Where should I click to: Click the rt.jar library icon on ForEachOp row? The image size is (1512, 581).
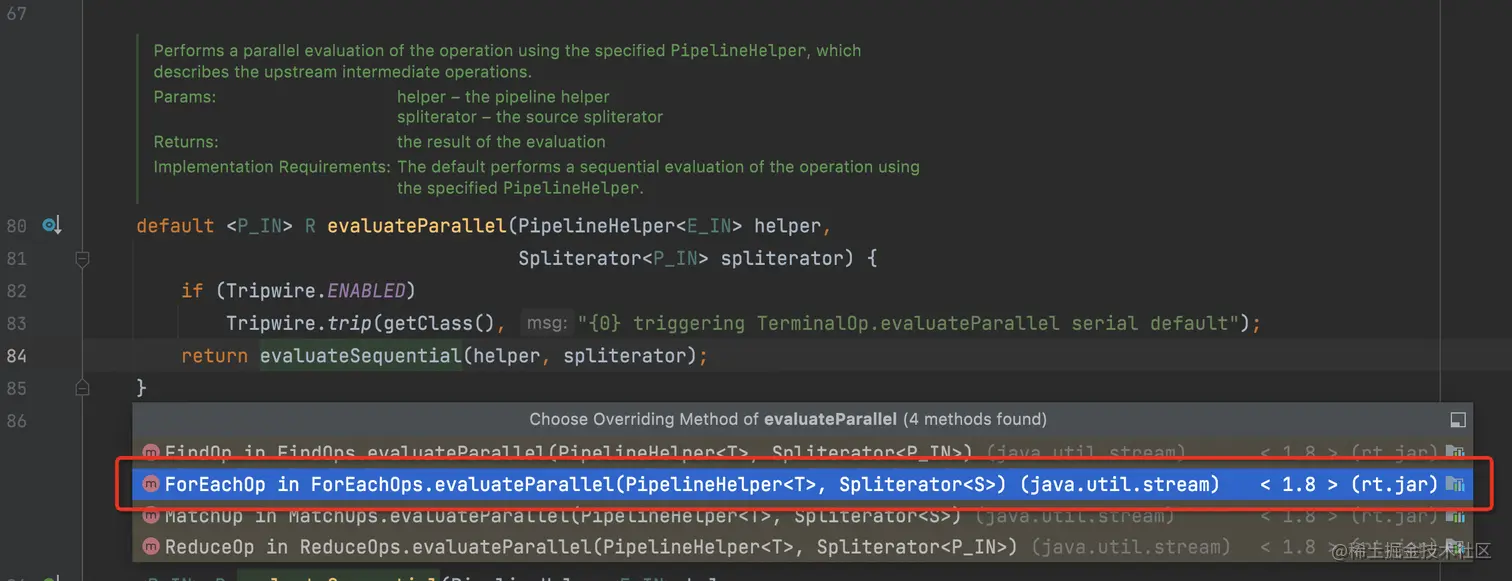pos(1455,485)
